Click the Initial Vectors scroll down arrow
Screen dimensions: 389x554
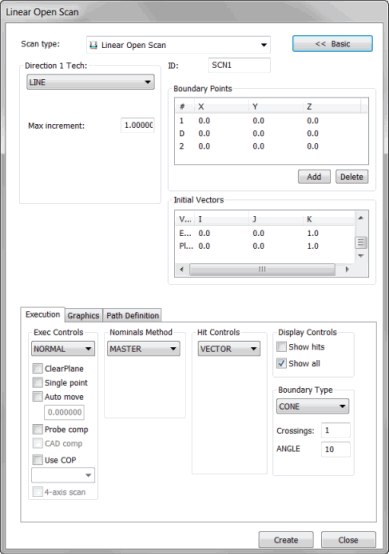361,255
